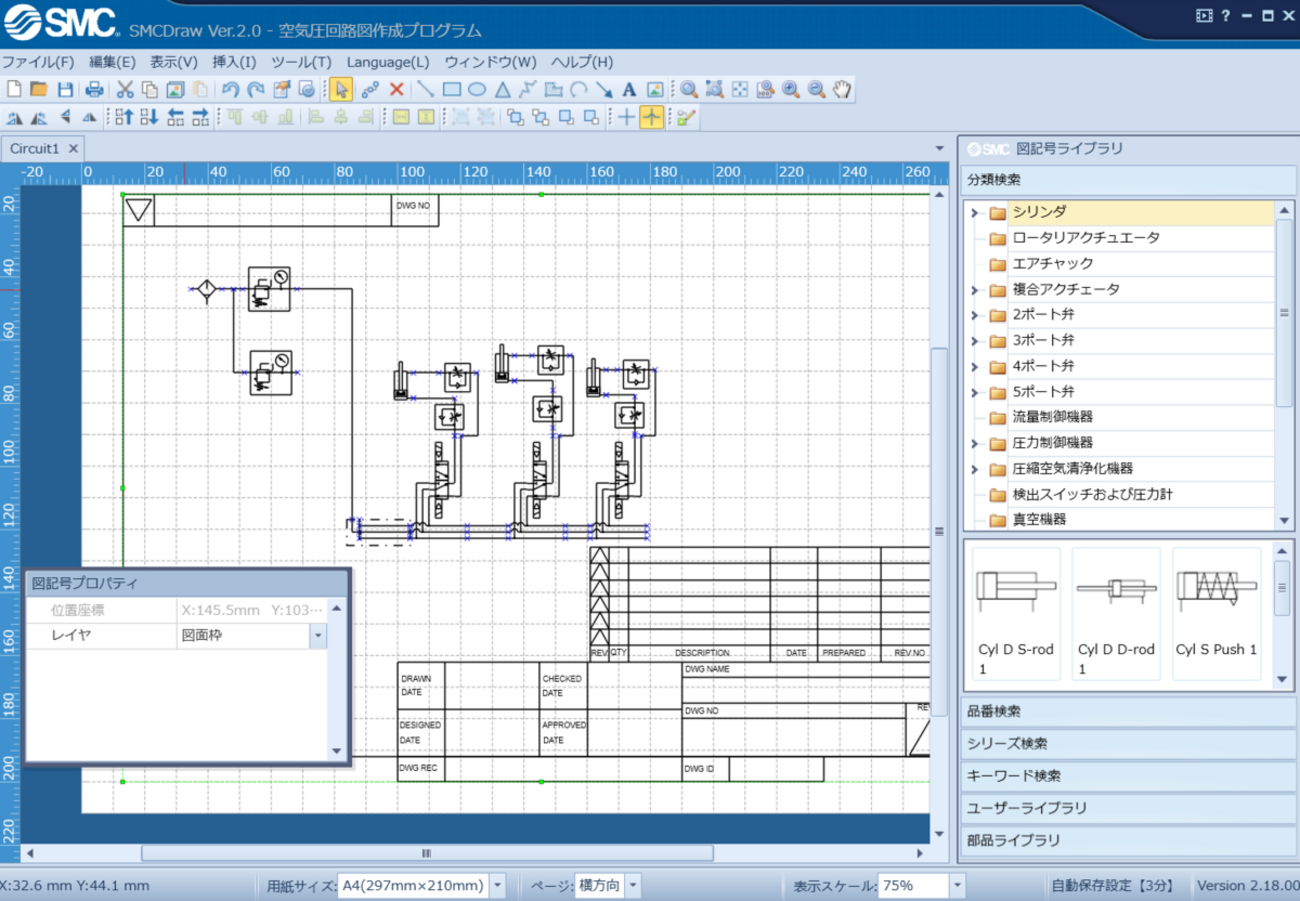Open the 表示(V) menu
The width and height of the screenshot is (1300, 901).
coord(174,62)
